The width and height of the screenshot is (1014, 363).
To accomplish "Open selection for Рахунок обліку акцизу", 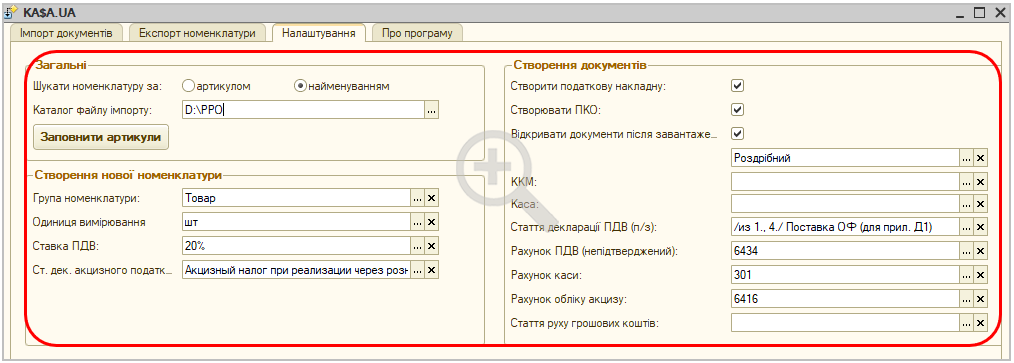I will tap(966, 298).
